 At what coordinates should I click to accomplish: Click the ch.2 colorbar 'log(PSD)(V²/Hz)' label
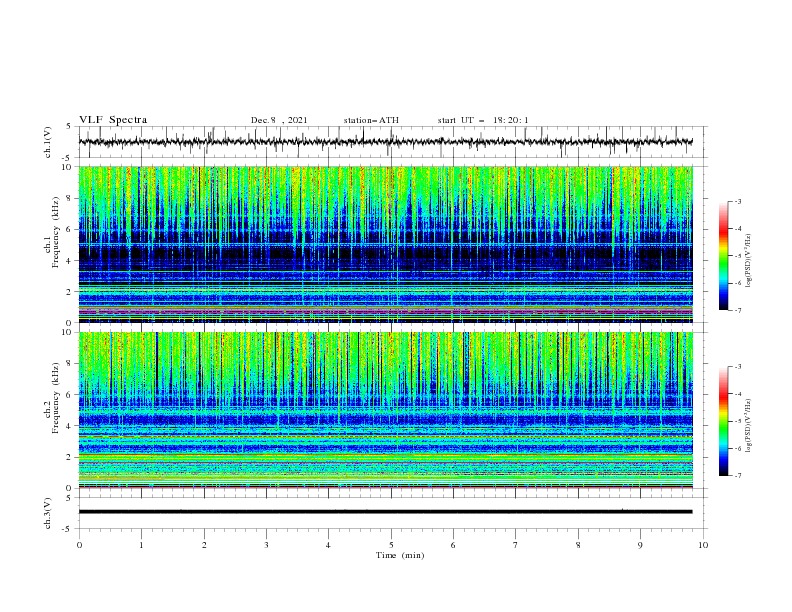click(x=749, y=426)
